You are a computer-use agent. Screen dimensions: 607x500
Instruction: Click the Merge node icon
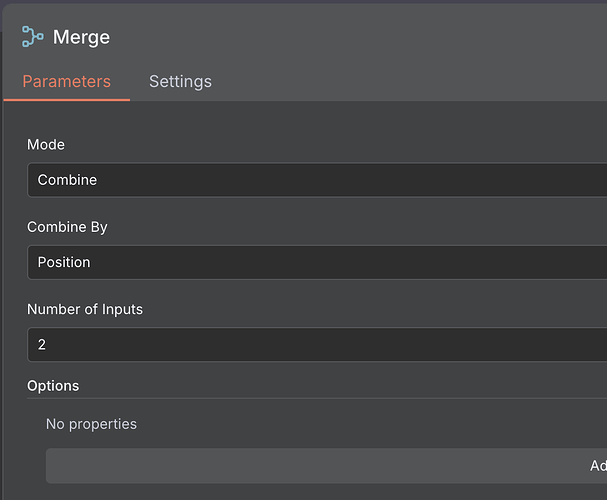click(x=33, y=37)
